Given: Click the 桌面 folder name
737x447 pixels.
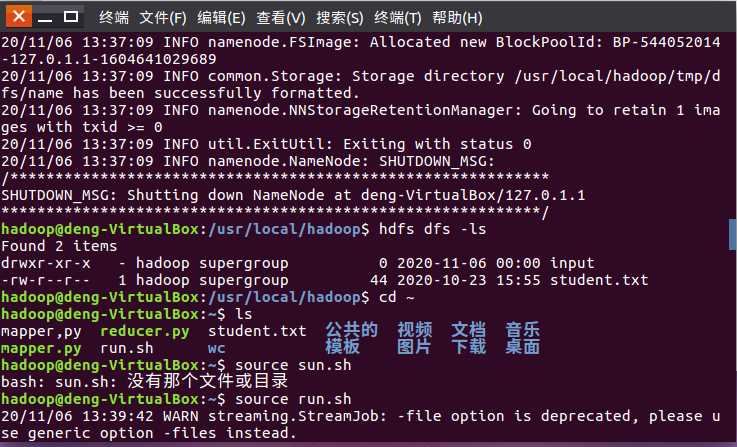Looking at the screenshot, I should click(x=522, y=347).
